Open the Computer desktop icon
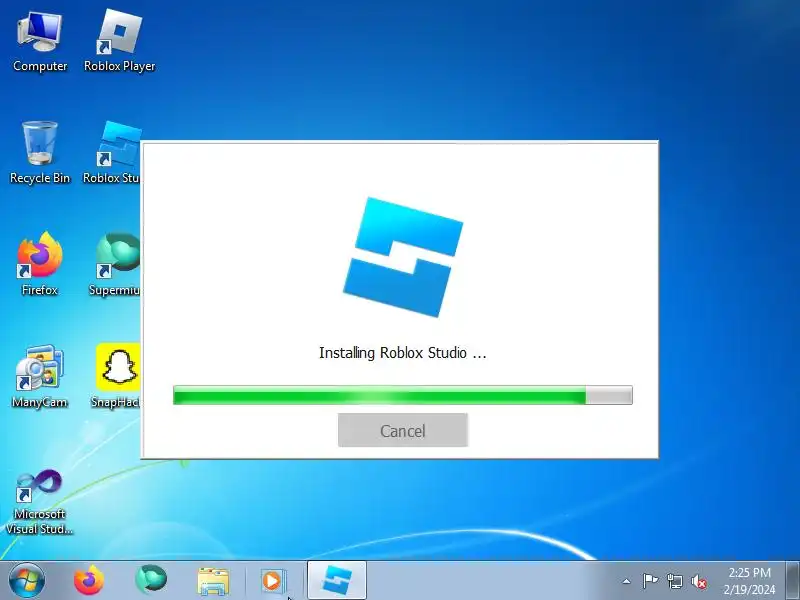800x600 pixels. point(40,42)
